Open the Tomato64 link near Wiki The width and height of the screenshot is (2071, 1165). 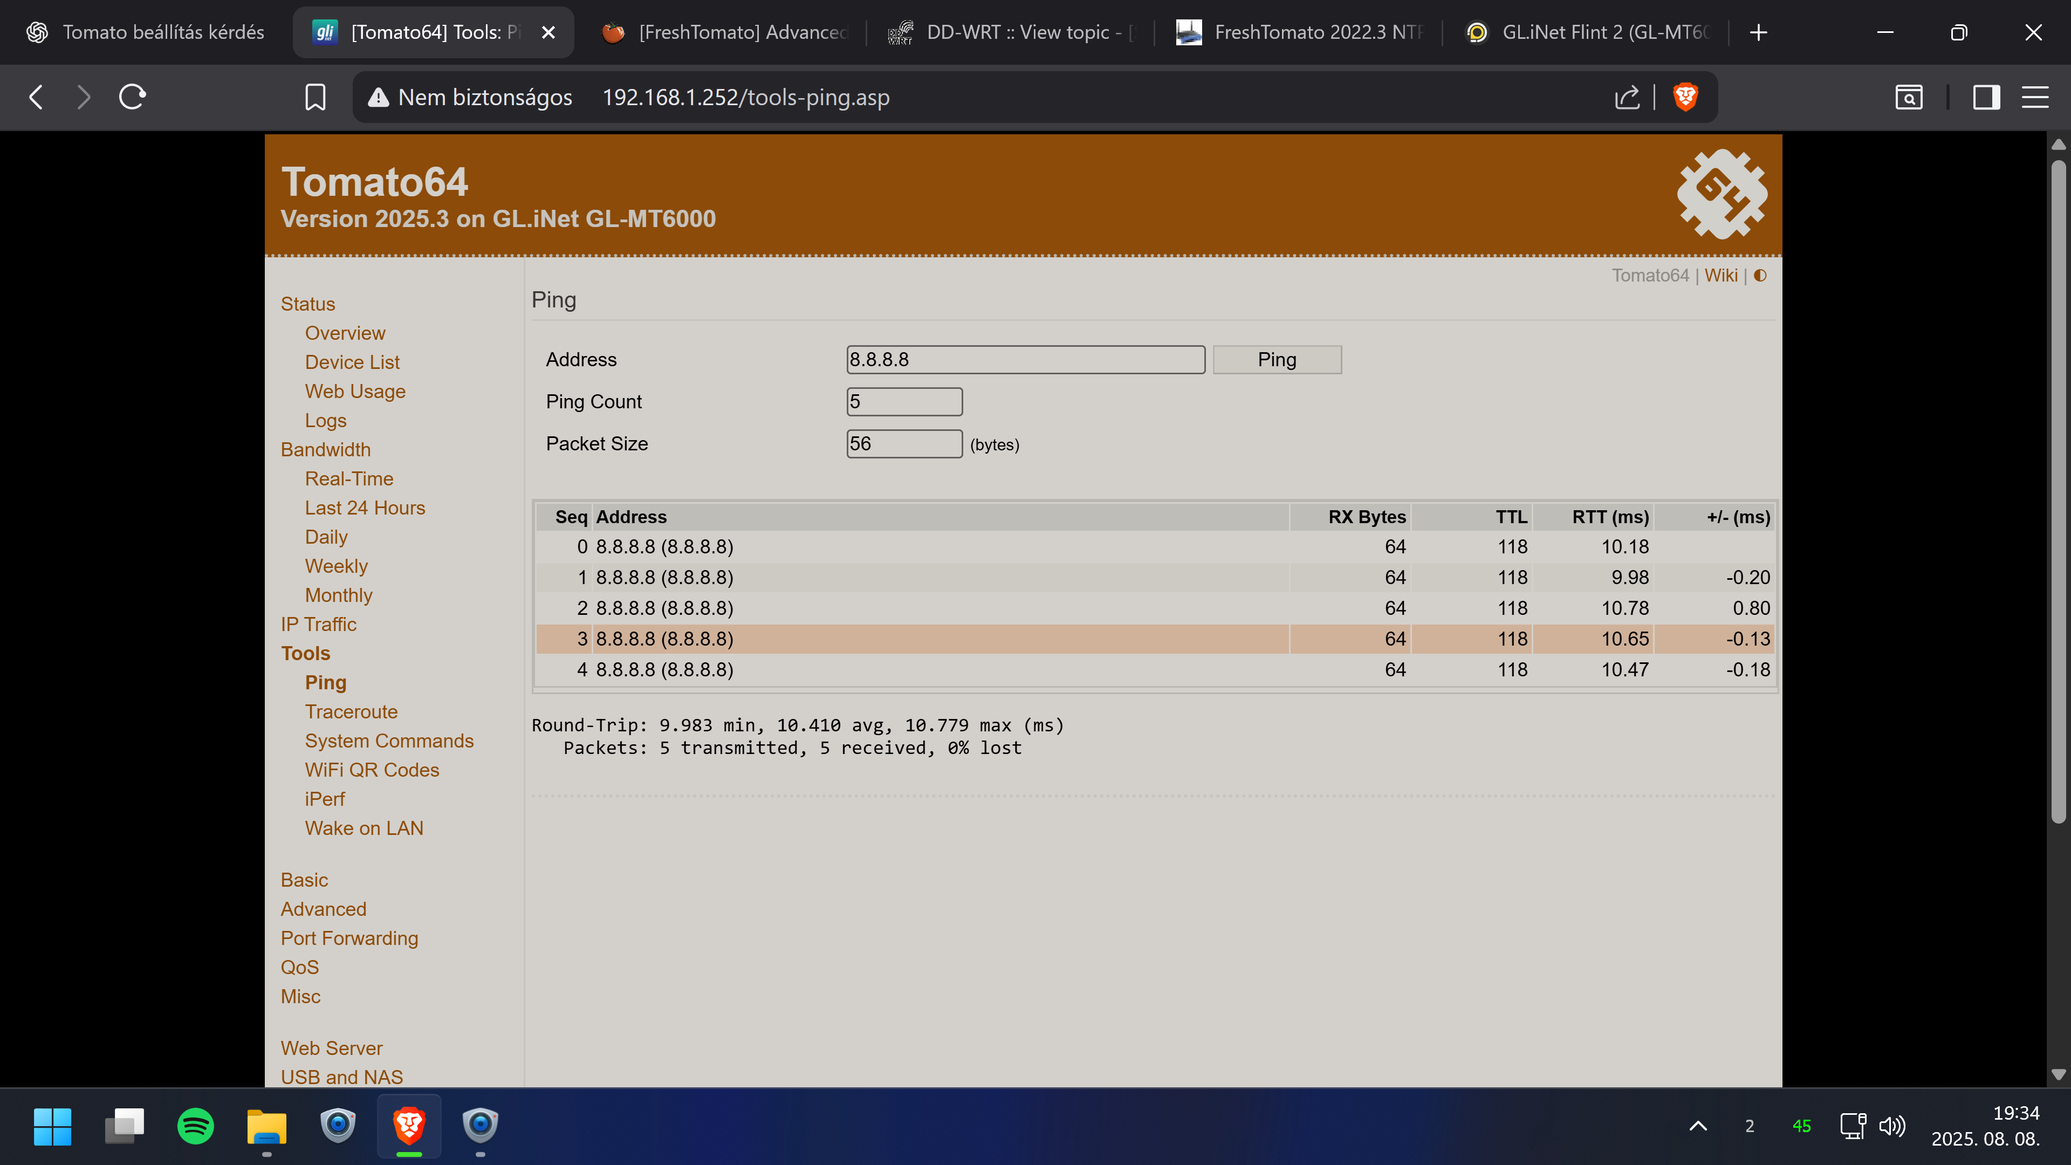tap(1649, 276)
